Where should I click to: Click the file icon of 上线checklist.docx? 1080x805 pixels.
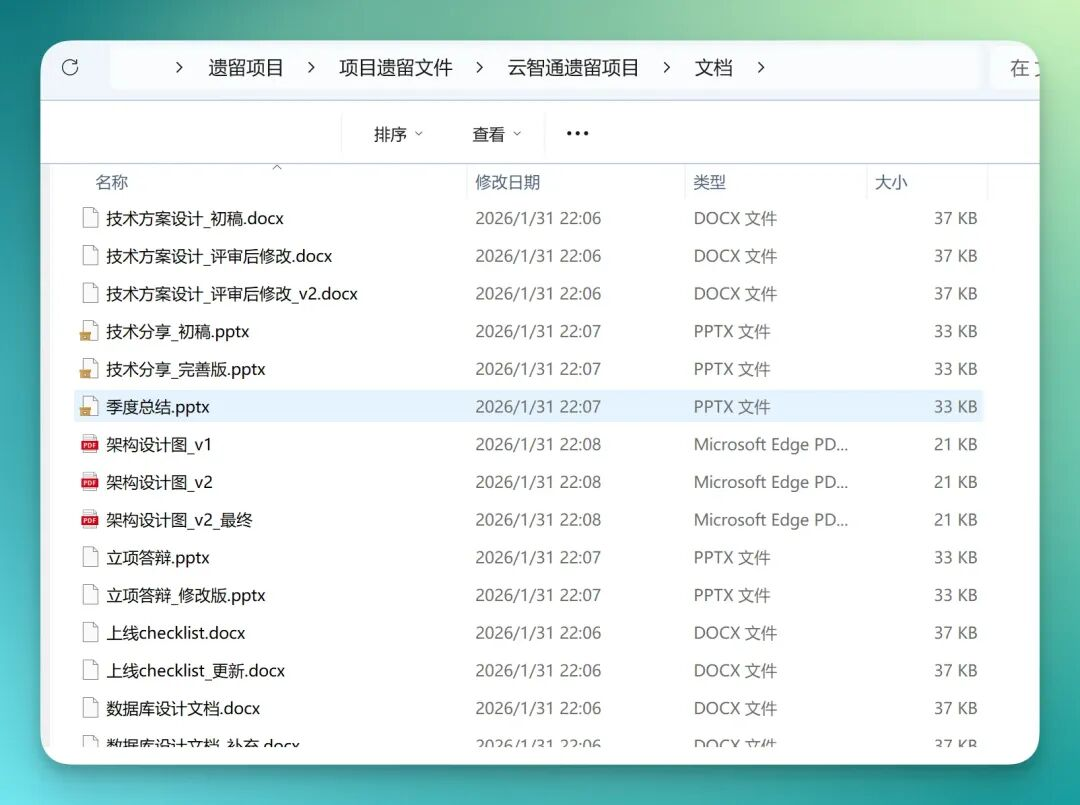90,633
